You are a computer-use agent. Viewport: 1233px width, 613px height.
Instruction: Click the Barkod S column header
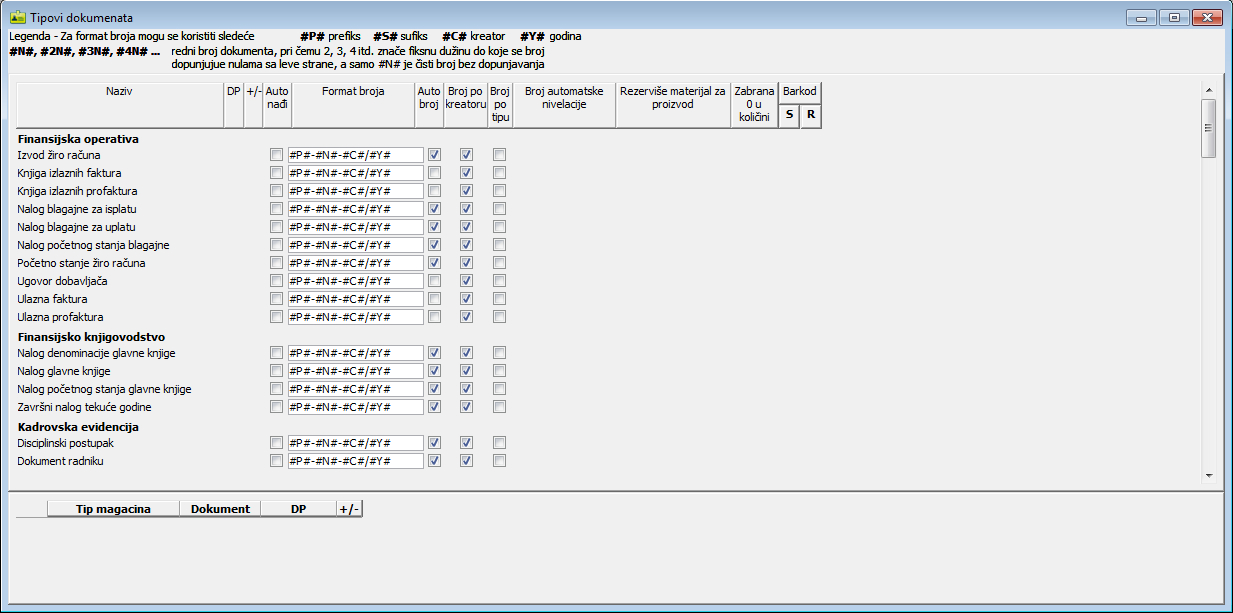(790, 115)
